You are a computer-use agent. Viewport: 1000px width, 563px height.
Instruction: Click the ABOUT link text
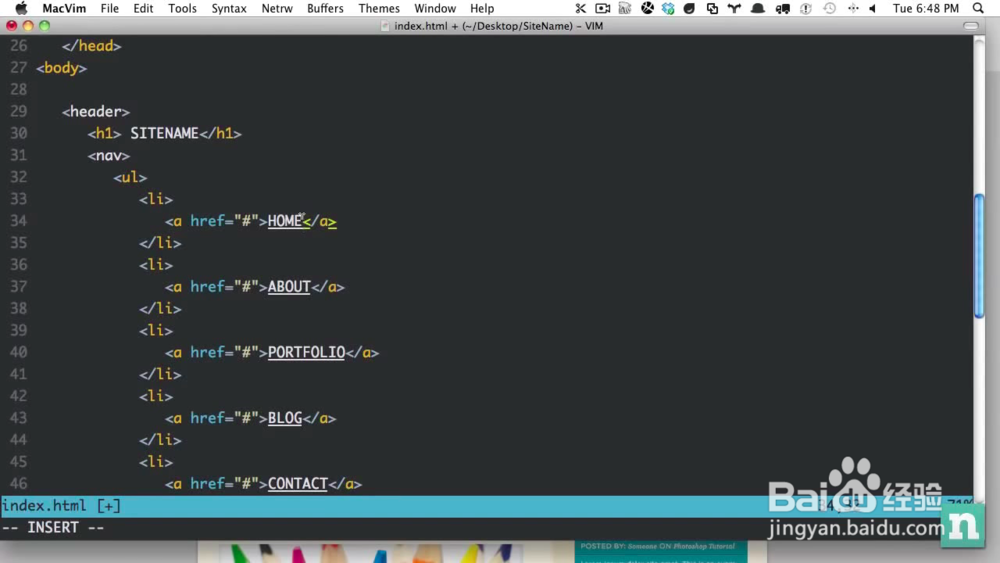pos(289,287)
